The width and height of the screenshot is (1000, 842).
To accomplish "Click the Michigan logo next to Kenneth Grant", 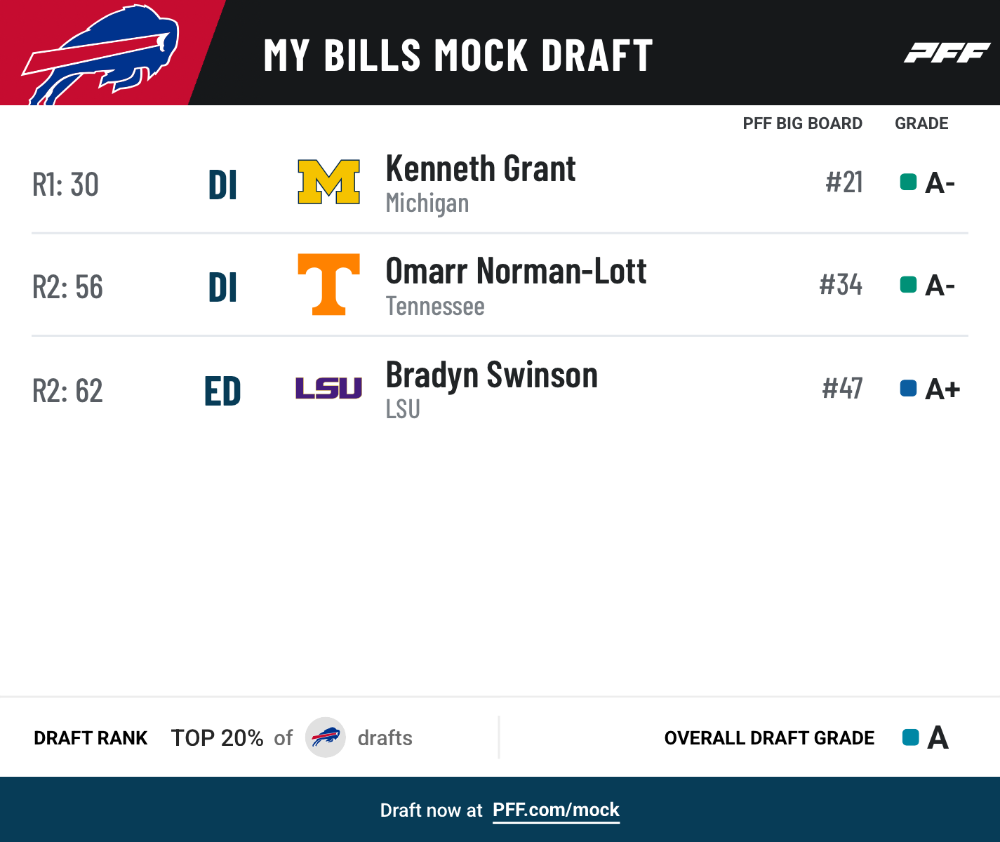I will 328,182.
